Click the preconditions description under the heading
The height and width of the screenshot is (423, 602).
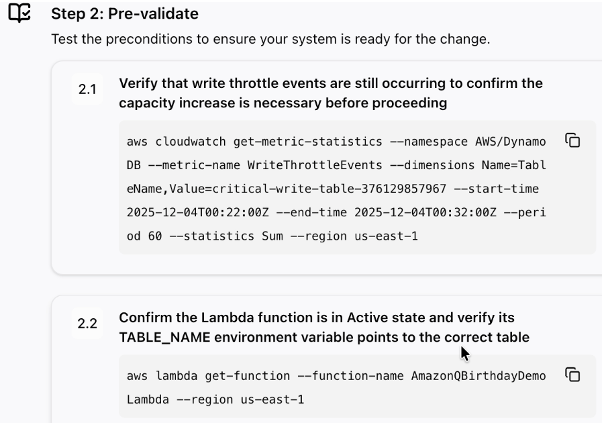coord(270,40)
